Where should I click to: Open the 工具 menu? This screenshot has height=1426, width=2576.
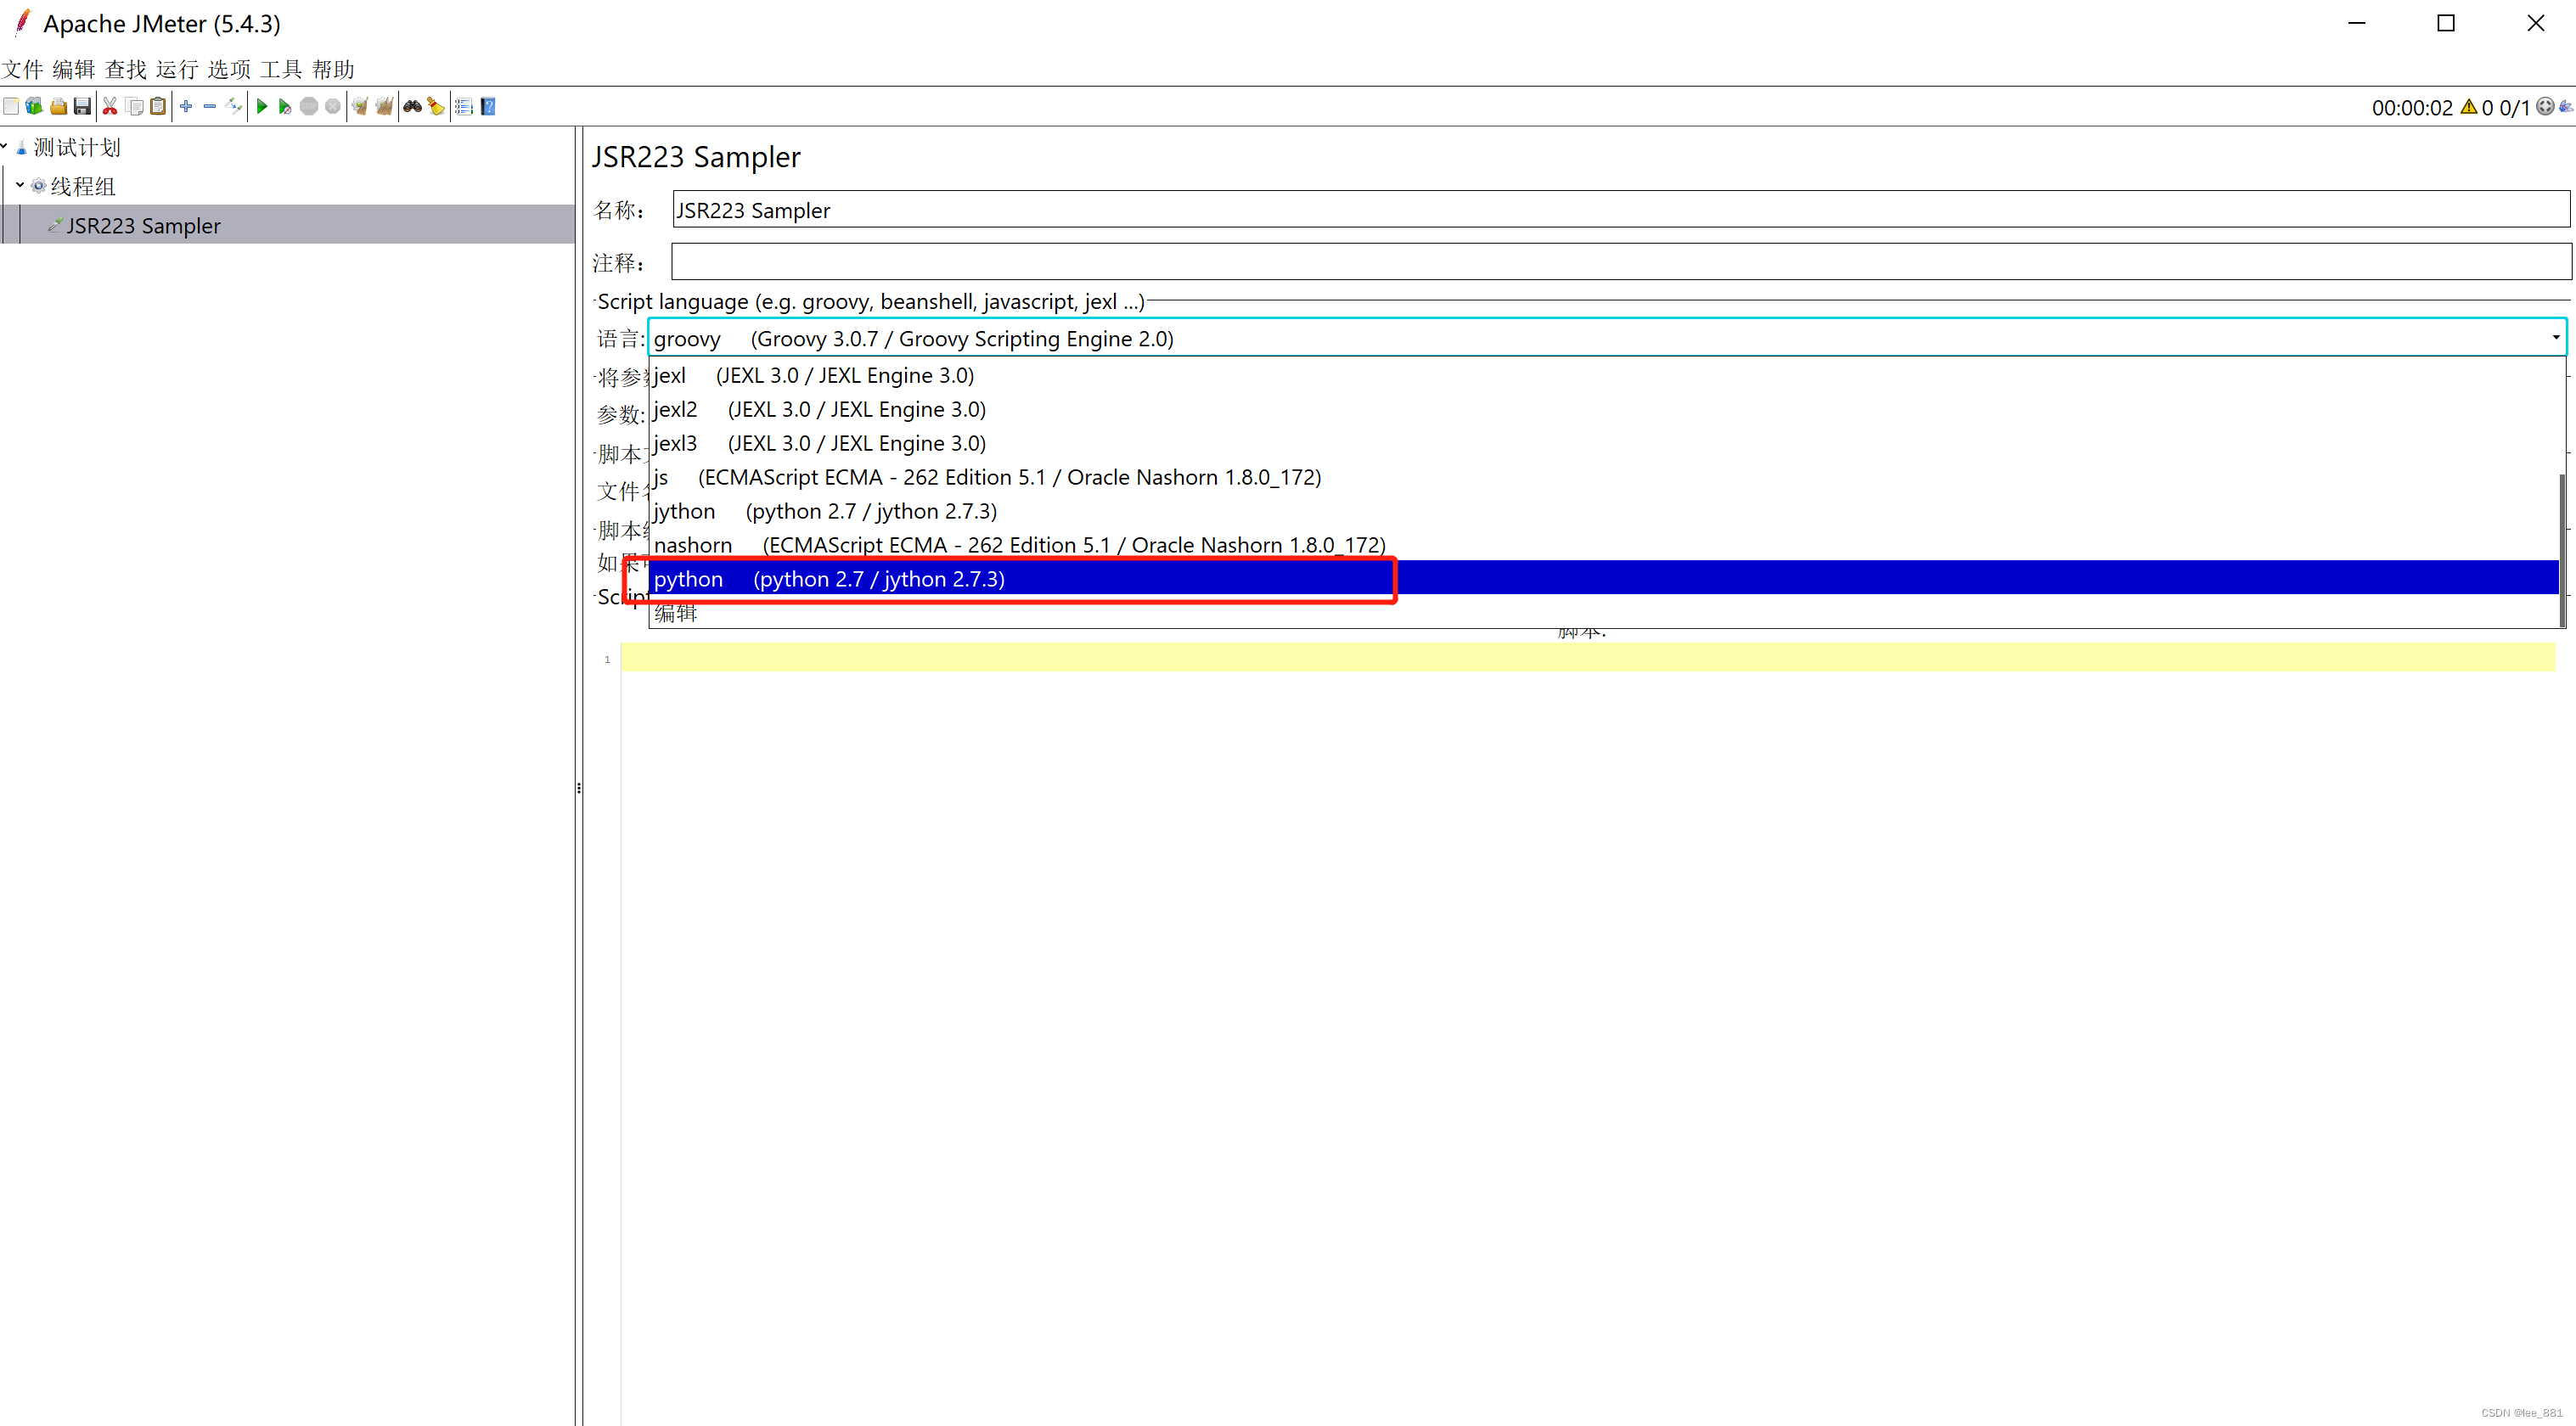tap(281, 69)
